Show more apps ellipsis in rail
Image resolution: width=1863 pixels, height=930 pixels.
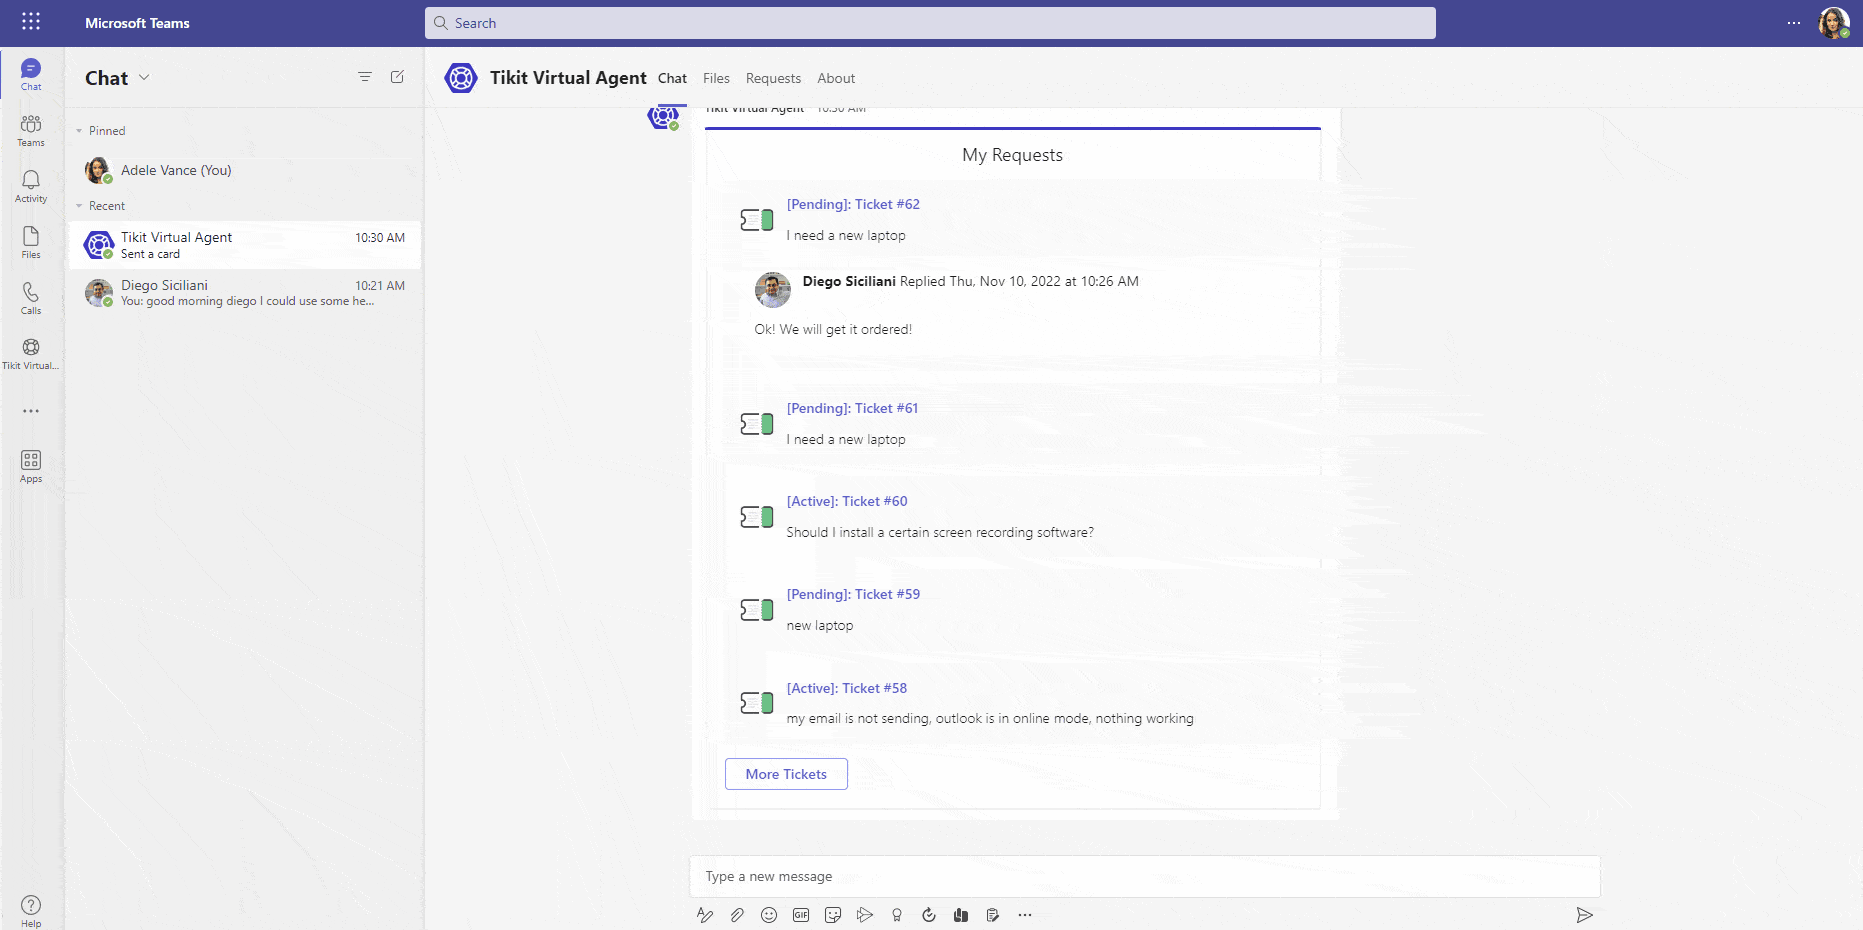(x=31, y=411)
